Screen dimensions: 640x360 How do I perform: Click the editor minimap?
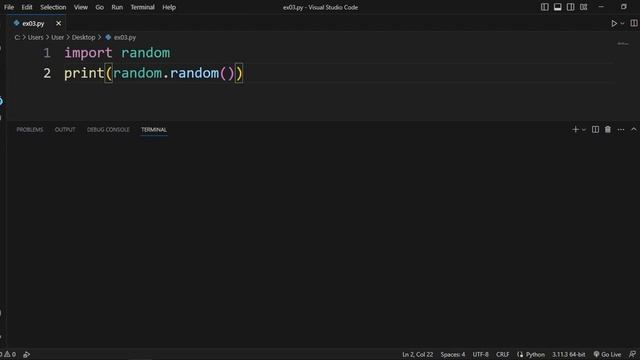(623, 44)
